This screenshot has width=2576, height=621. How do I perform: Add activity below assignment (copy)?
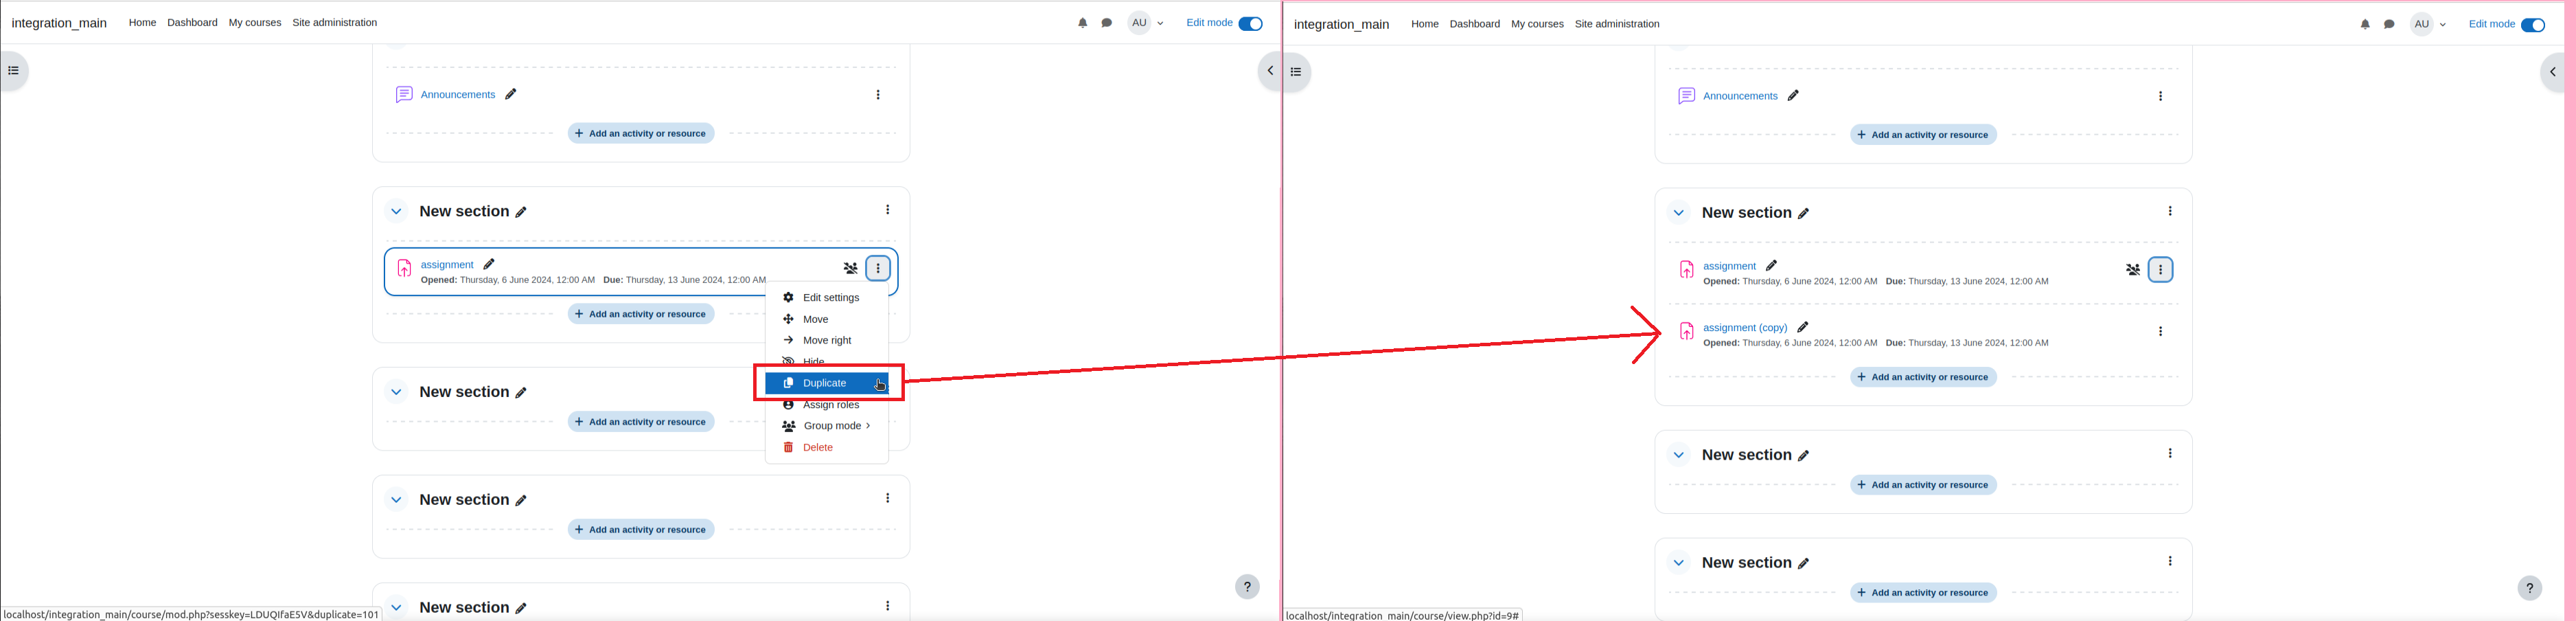click(x=1923, y=377)
